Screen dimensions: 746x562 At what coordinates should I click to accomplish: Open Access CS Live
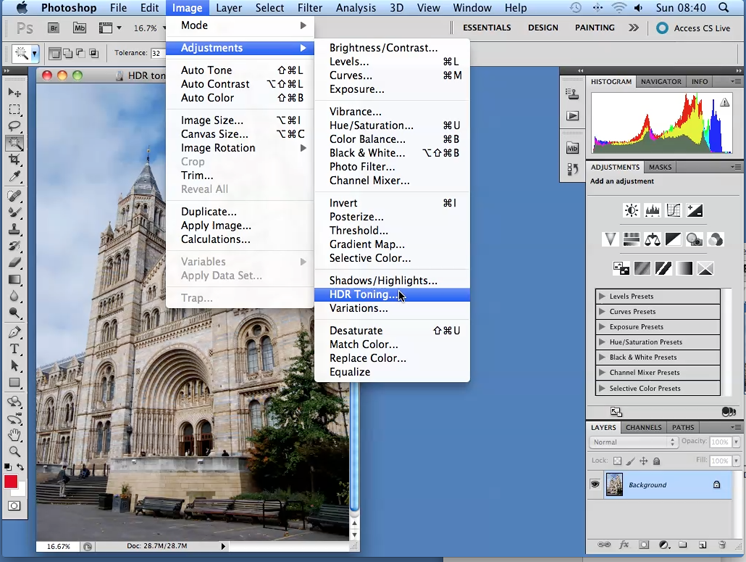click(x=694, y=28)
